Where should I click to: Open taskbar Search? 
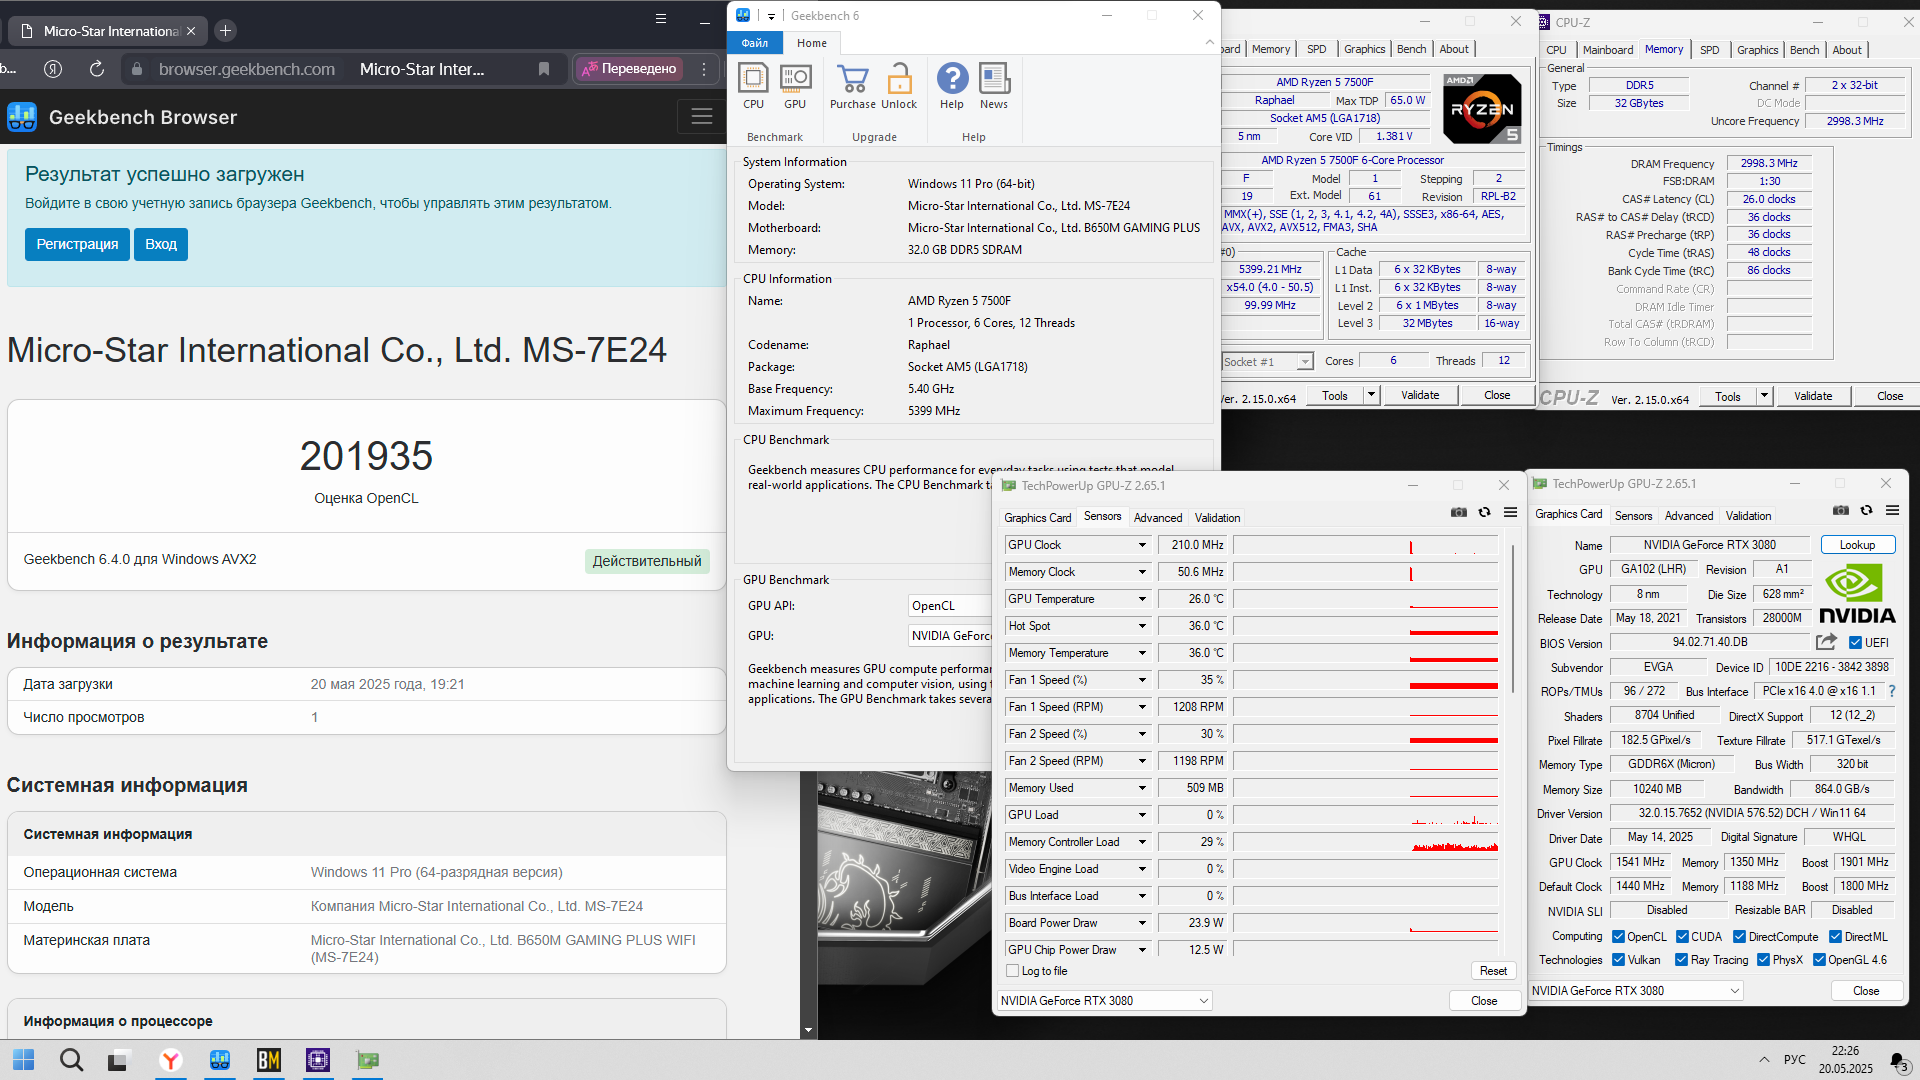(x=72, y=1060)
